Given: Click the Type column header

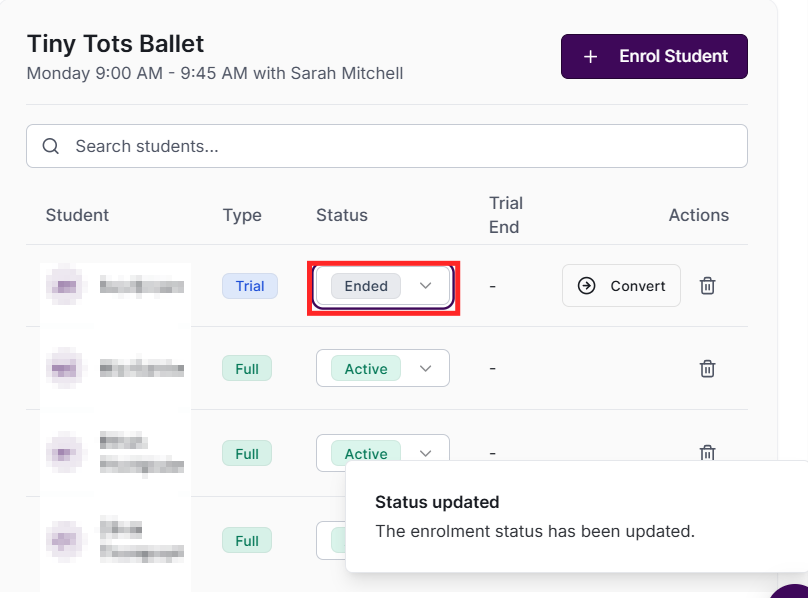Looking at the screenshot, I should [x=242, y=215].
